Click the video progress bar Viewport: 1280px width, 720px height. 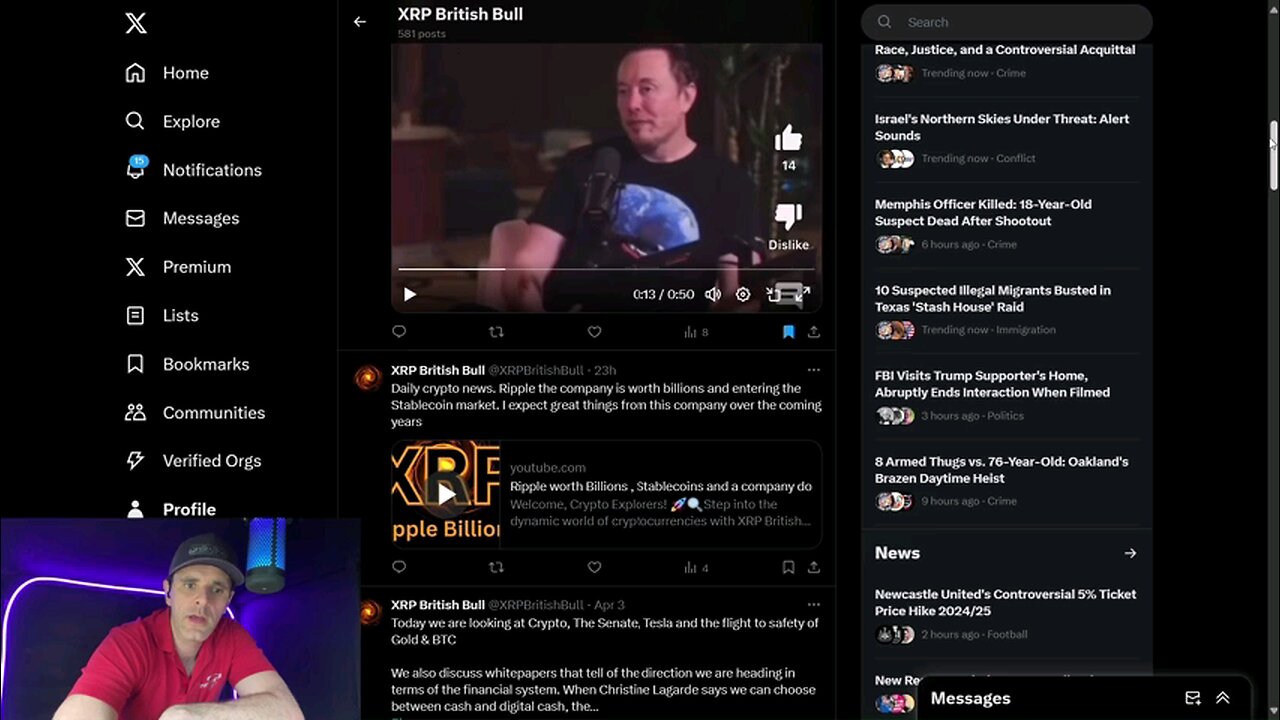click(606, 269)
